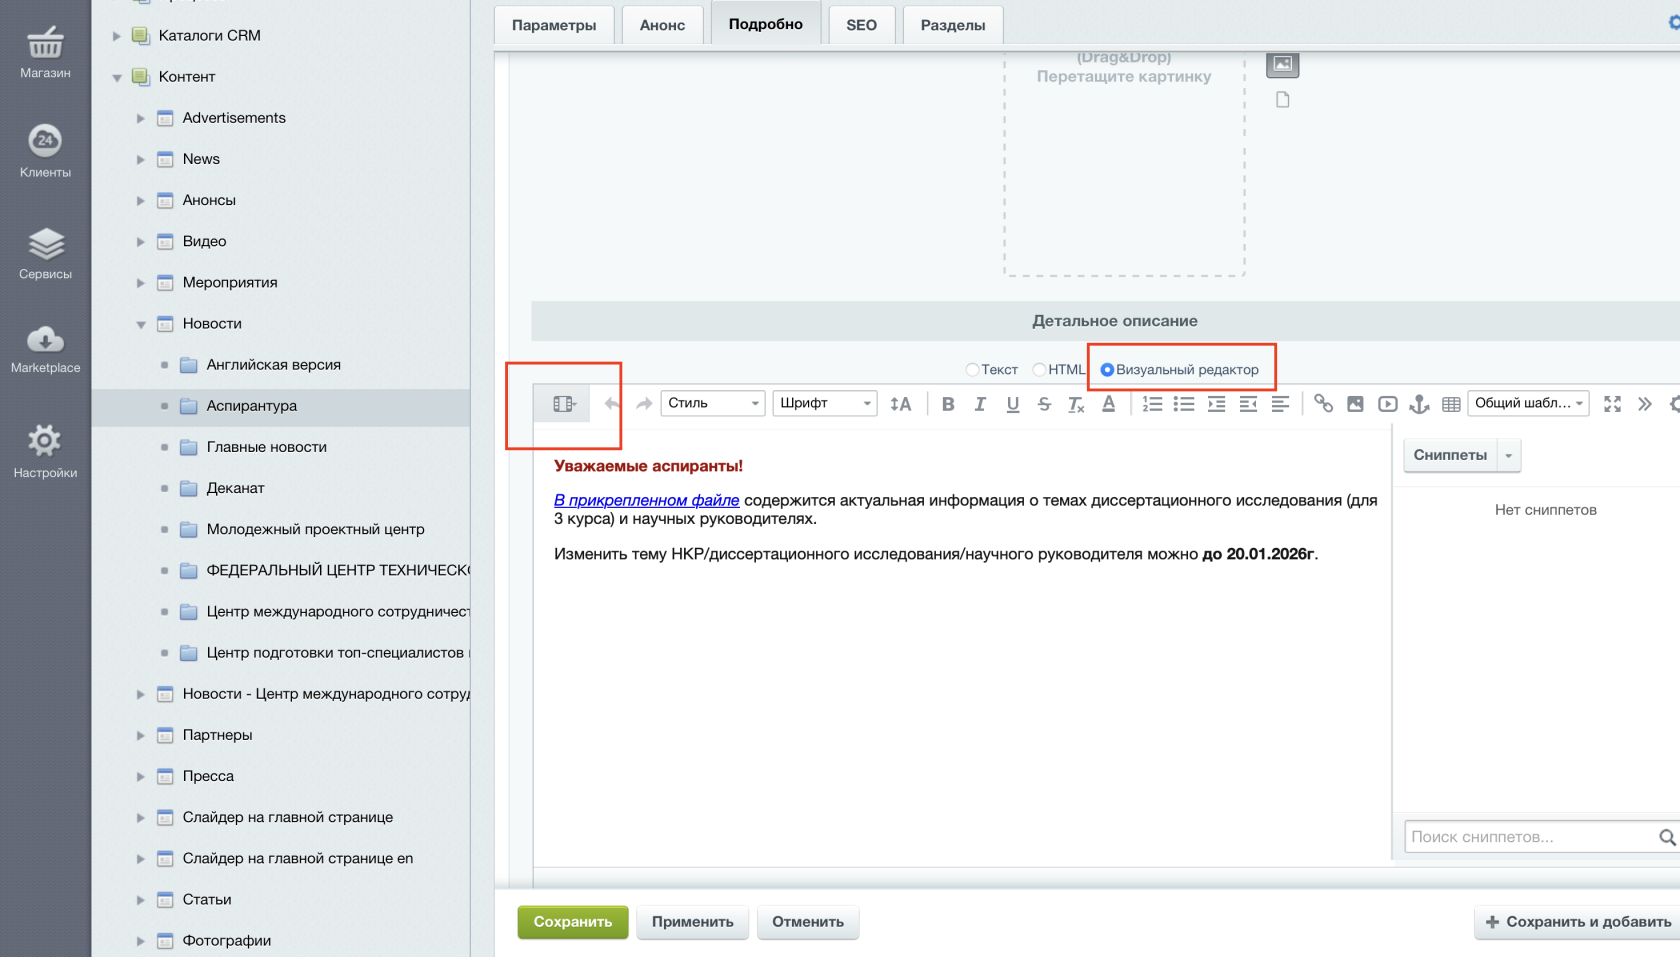The width and height of the screenshot is (1680, 957).
Task: Switch to the Разделы tab
Action: 953,25
